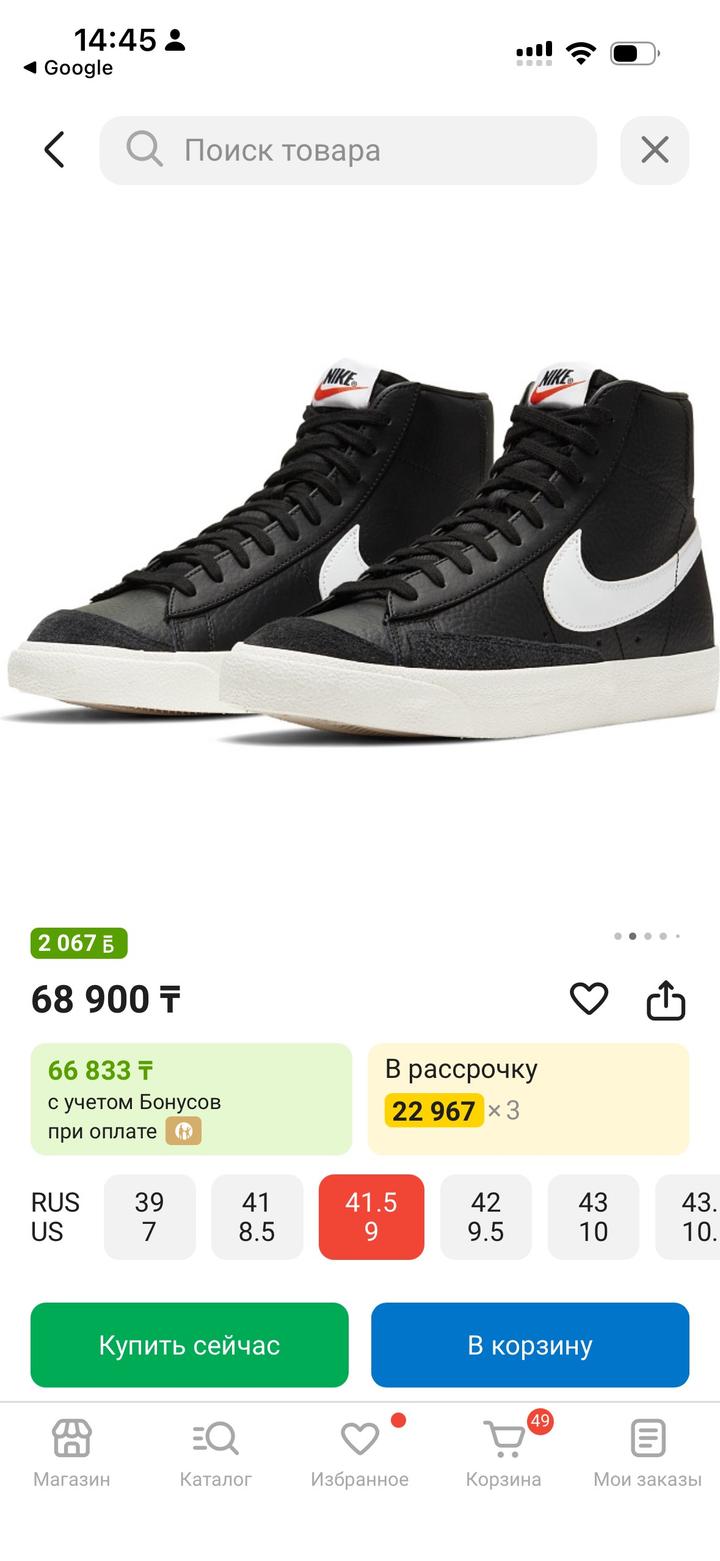Select size 42 RUS / 9.5 US
Image resolution: width=720 pixels, height=1561 pixels.
[486, 1217]
